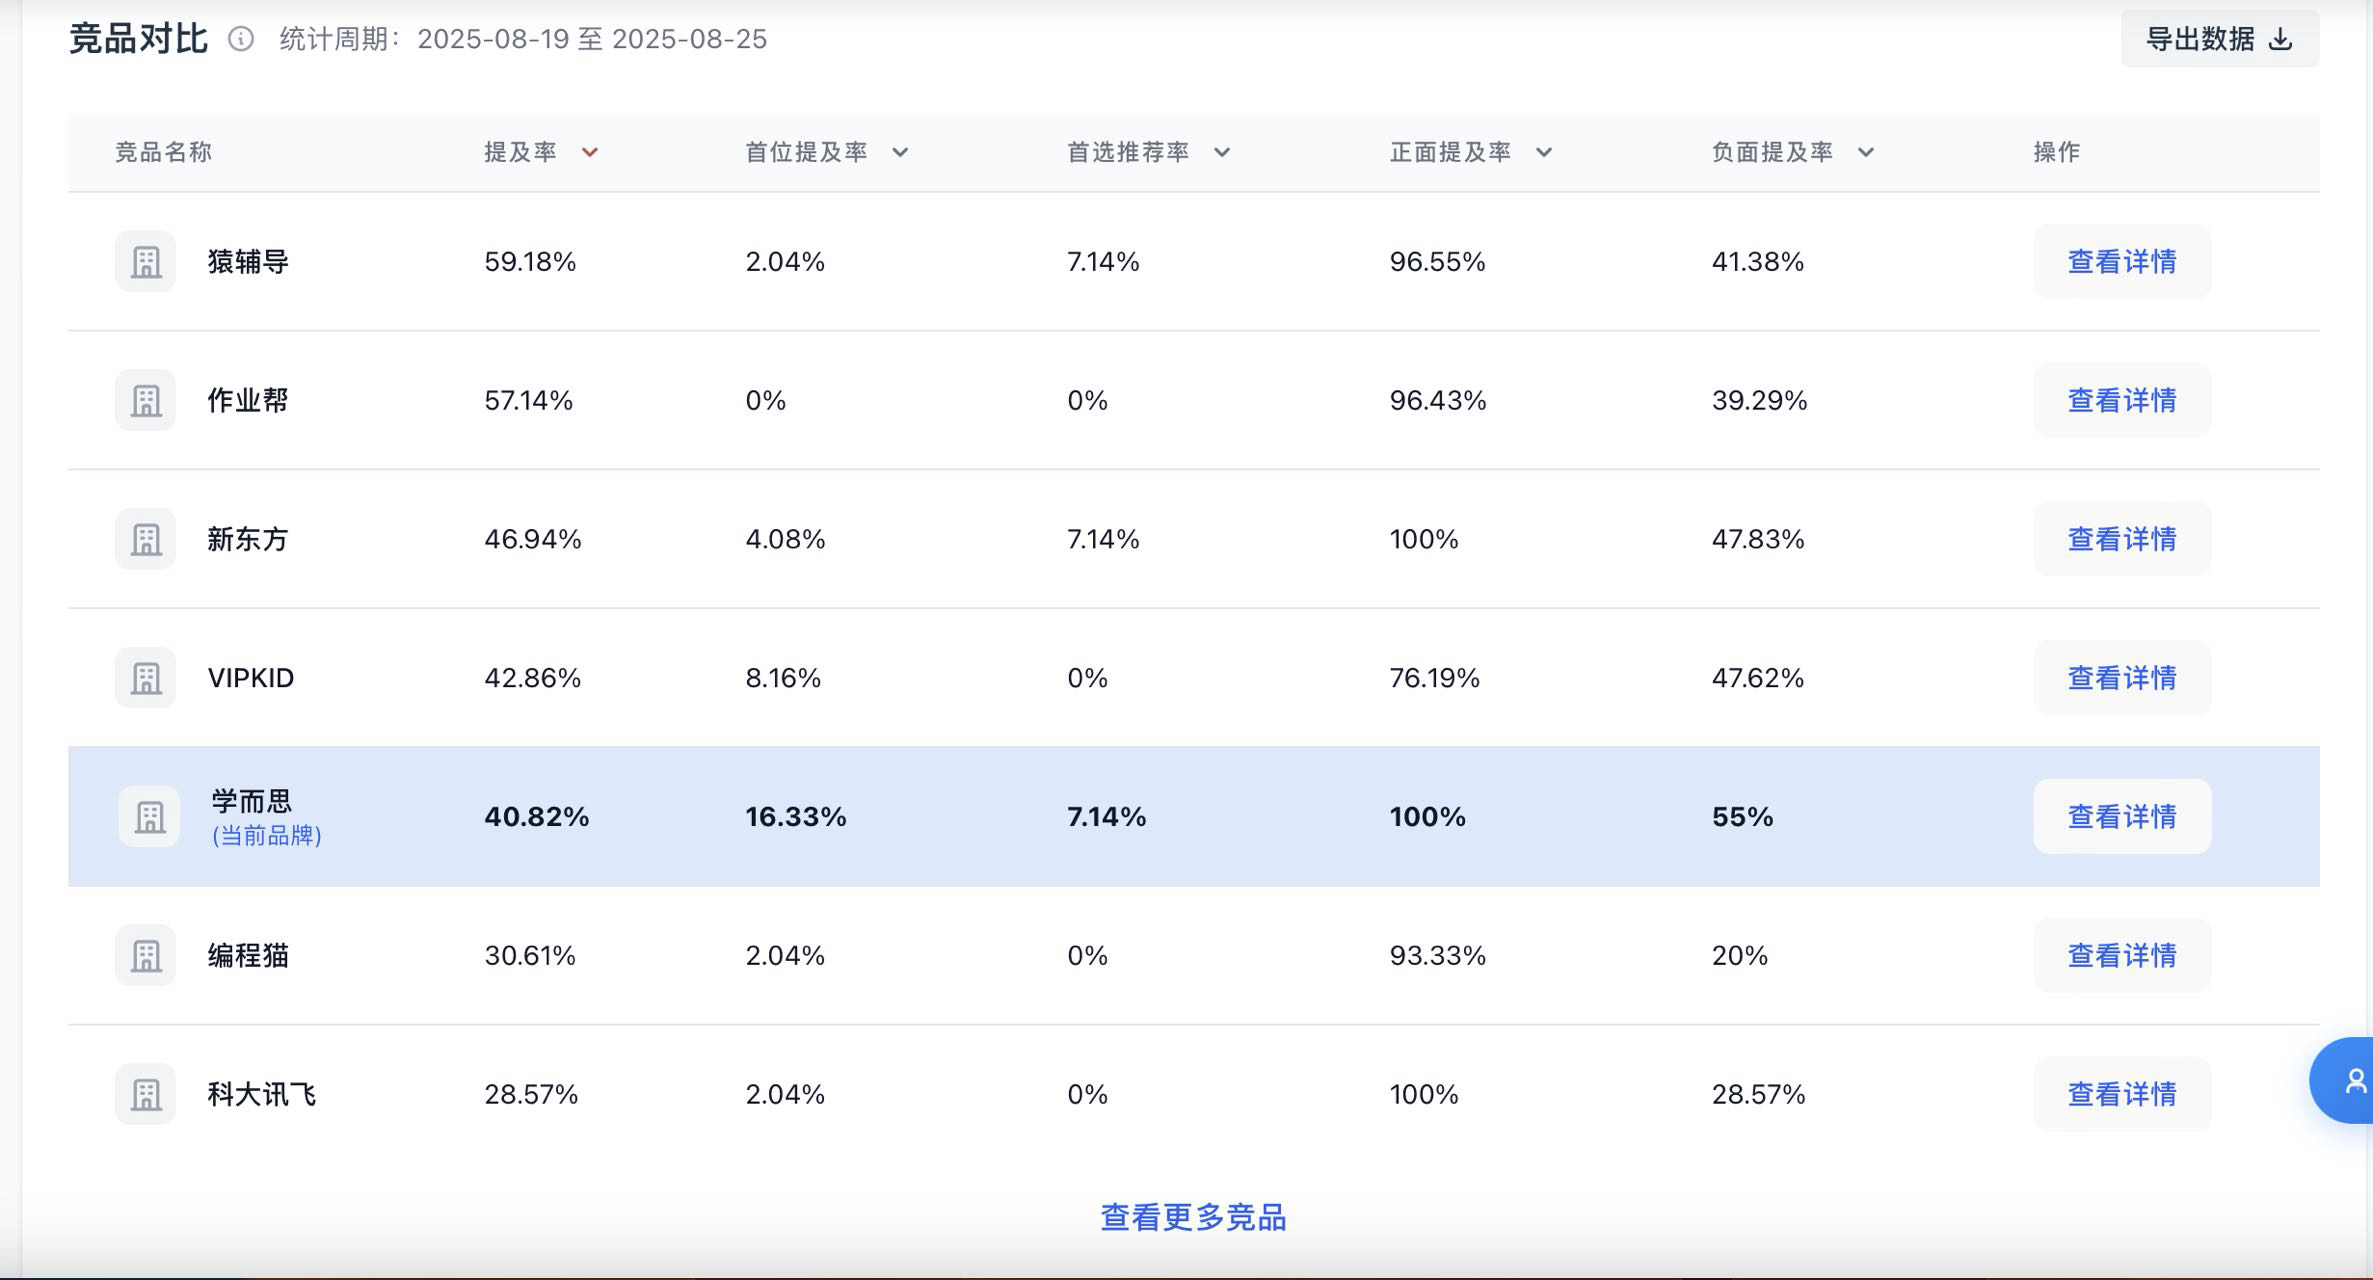Sort by 首选推荐率 column arrow
This screenshot has height=1280, width=2373.
(x=1222, y=152)
